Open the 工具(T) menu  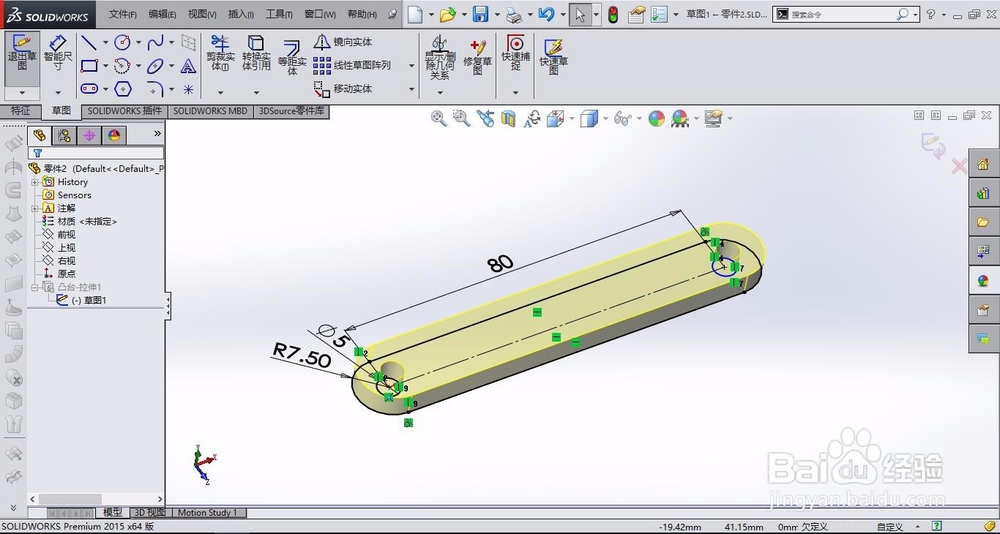(278, 14)
